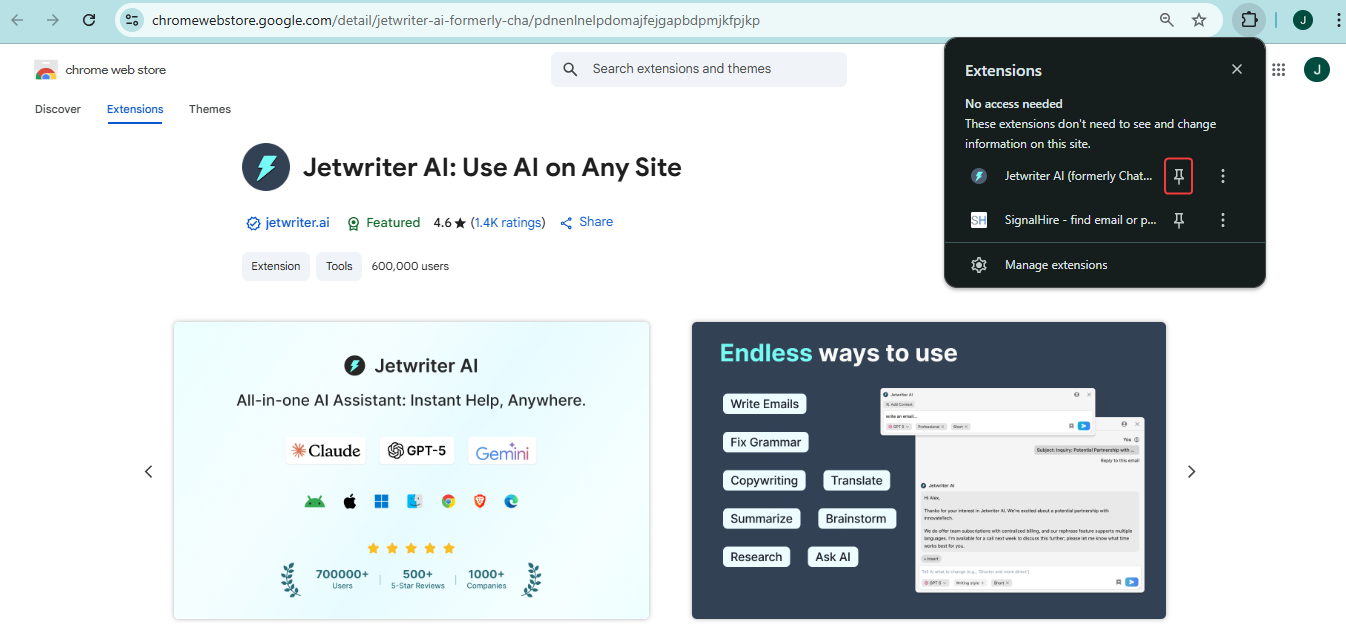
Task: Click the Manage extensions gear icon
Action: pos(979,265)
